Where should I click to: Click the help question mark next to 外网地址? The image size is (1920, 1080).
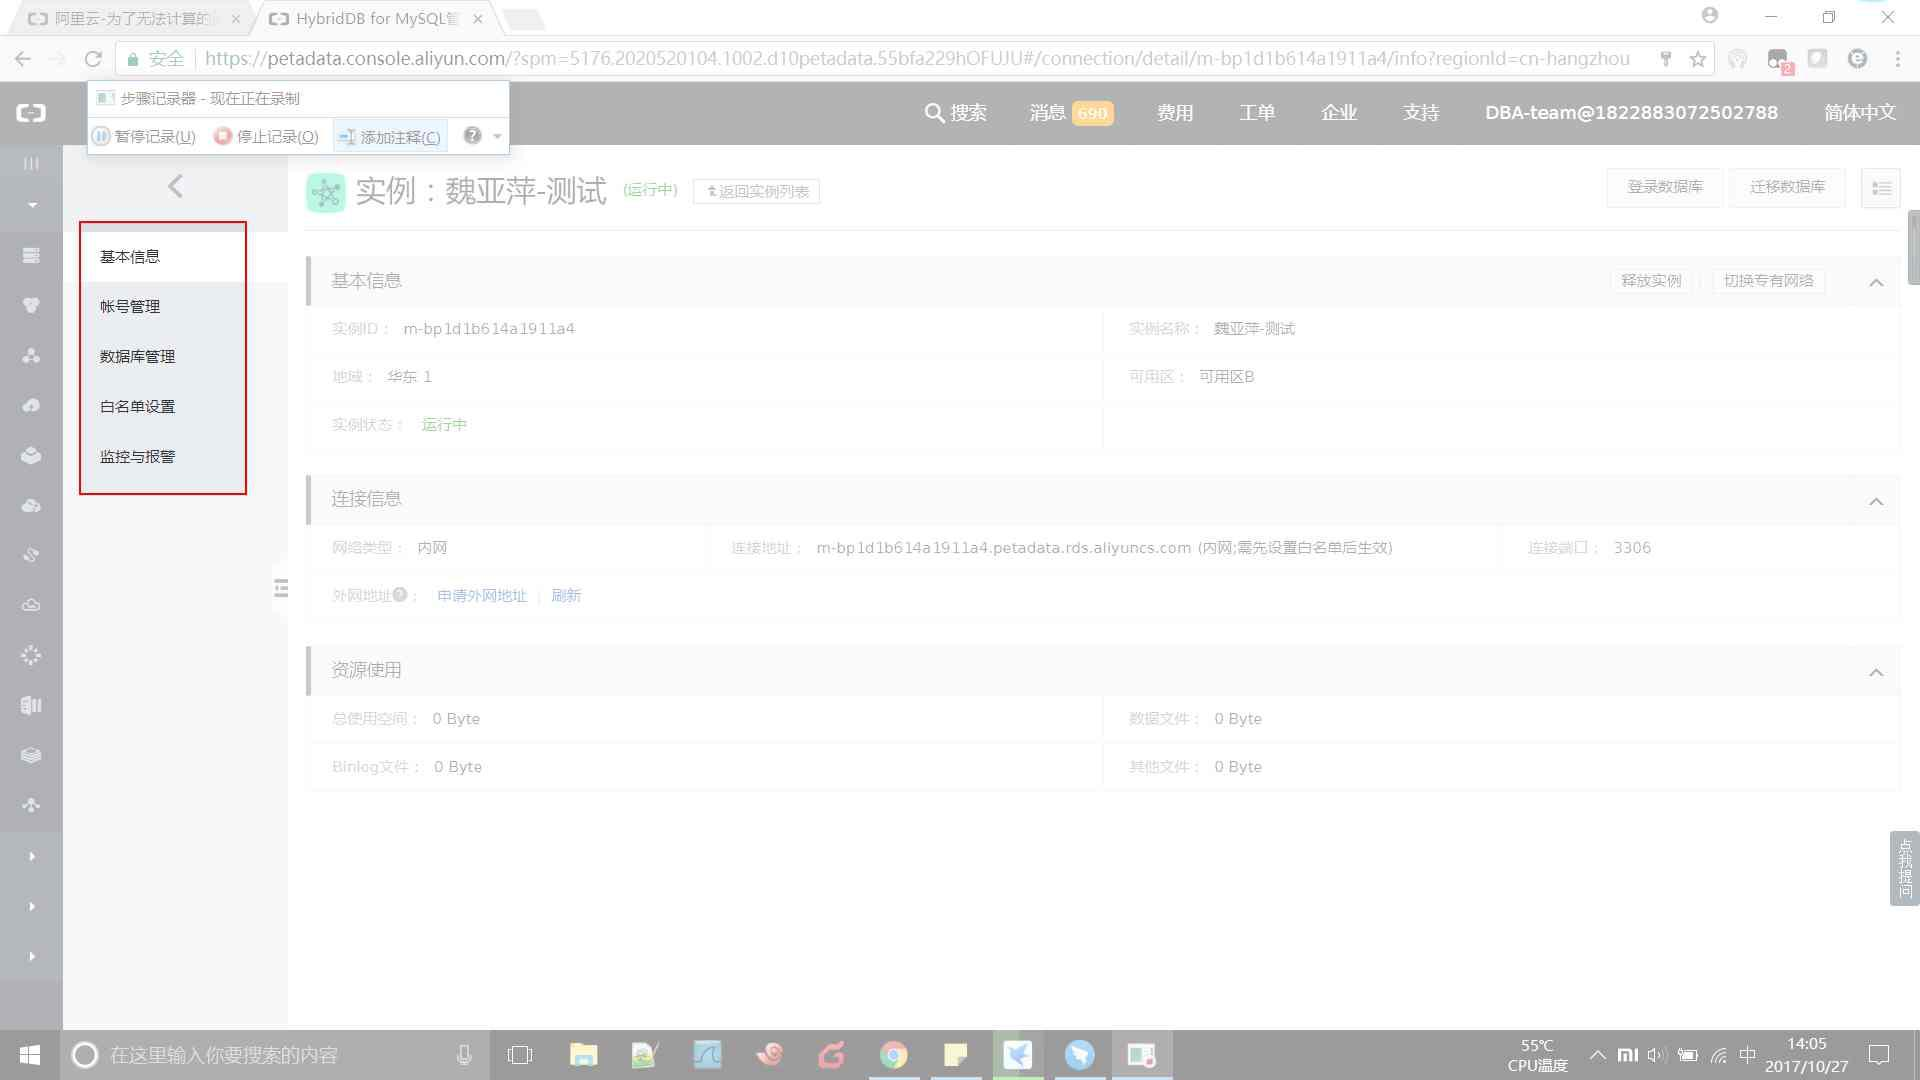(400, 595)
